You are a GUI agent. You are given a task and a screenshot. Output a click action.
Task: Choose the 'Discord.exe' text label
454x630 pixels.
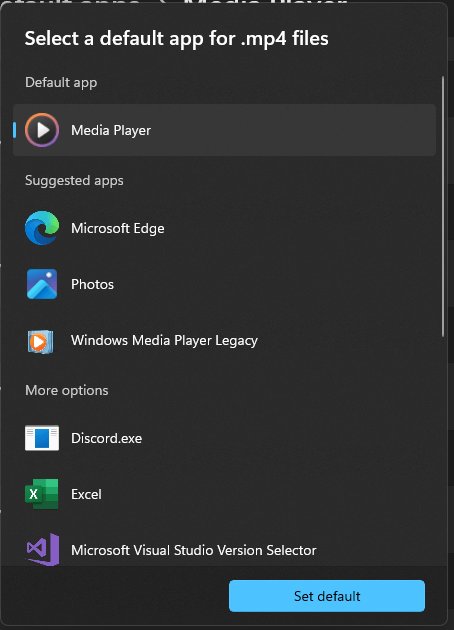[106, 438]
